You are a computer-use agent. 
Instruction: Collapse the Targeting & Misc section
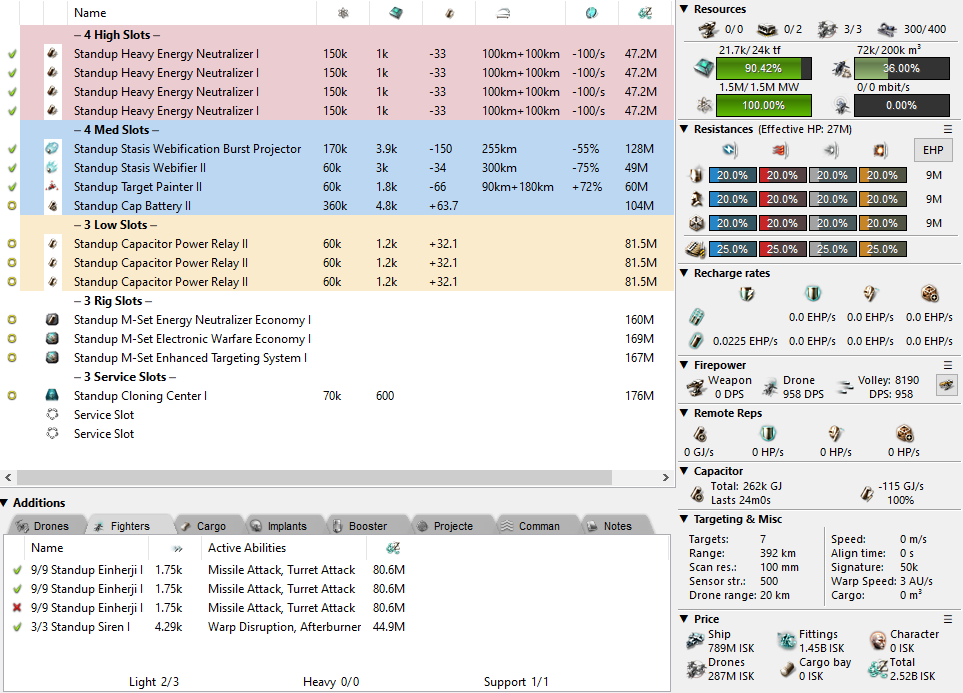(x=685, y=519)
